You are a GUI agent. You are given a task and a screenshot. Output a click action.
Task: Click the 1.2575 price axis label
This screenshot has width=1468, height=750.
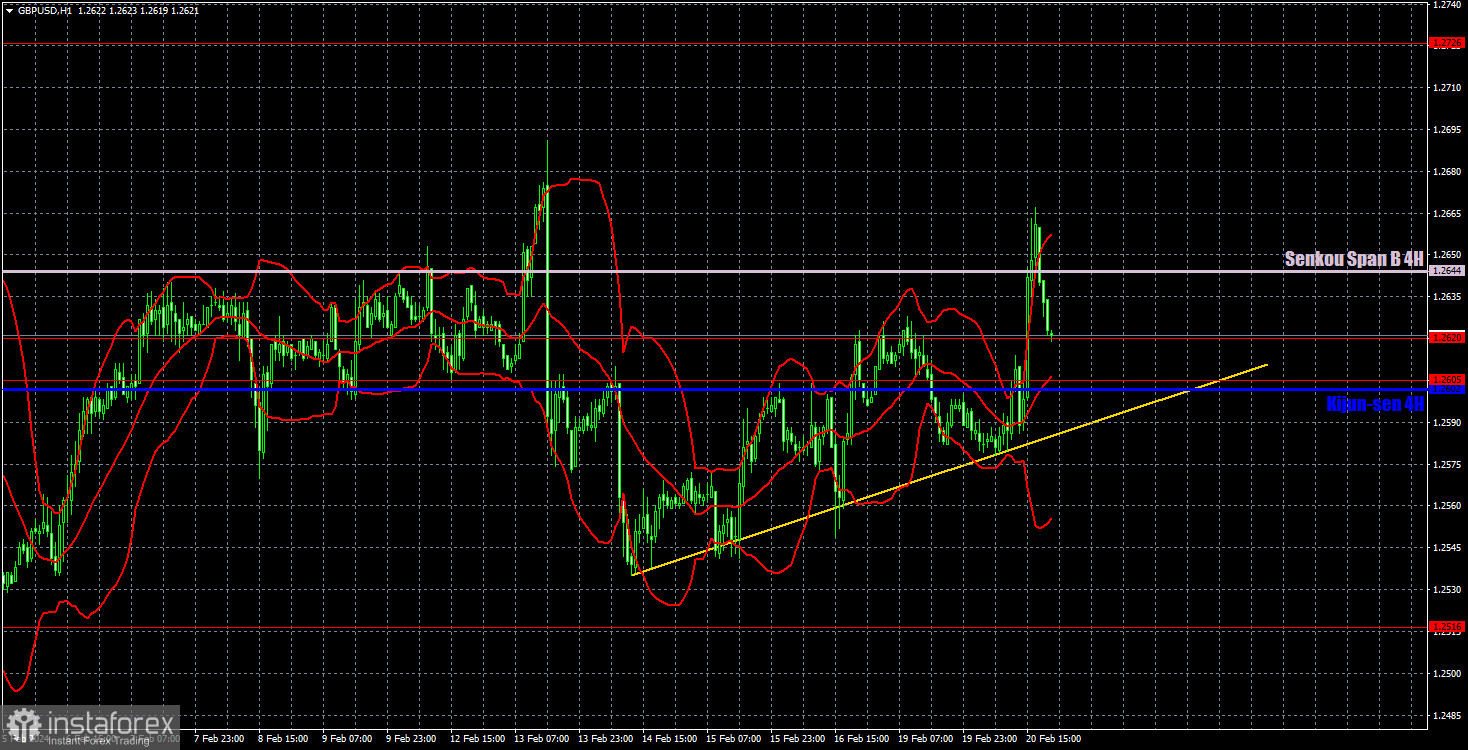[x=1448, y=464]
